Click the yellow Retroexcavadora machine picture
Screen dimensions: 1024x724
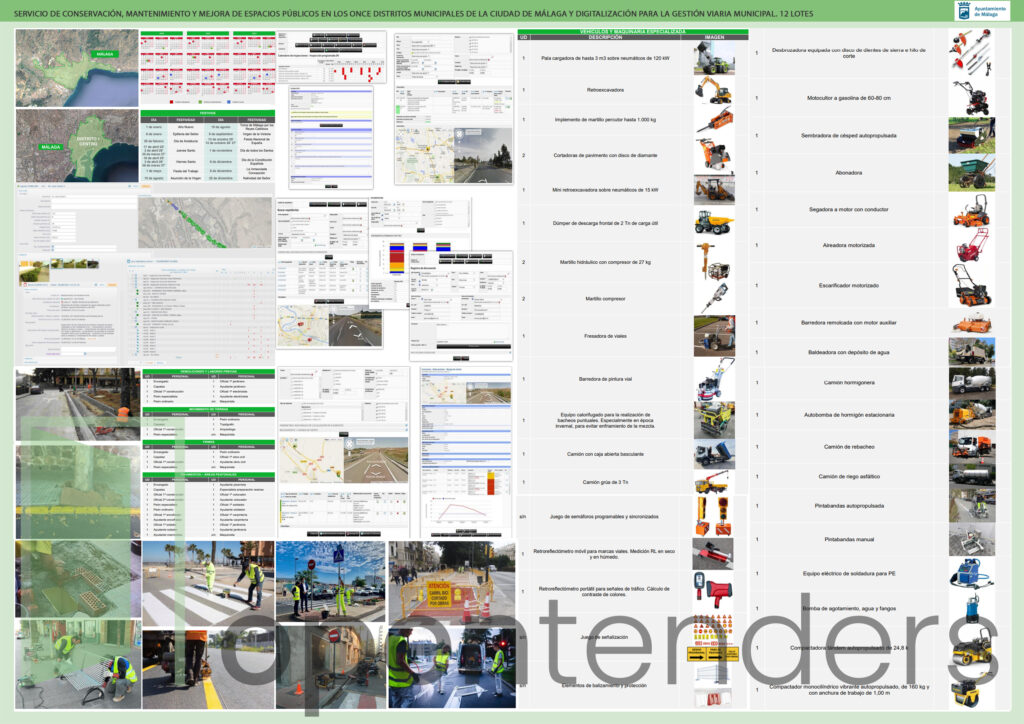tap(714, 90)
